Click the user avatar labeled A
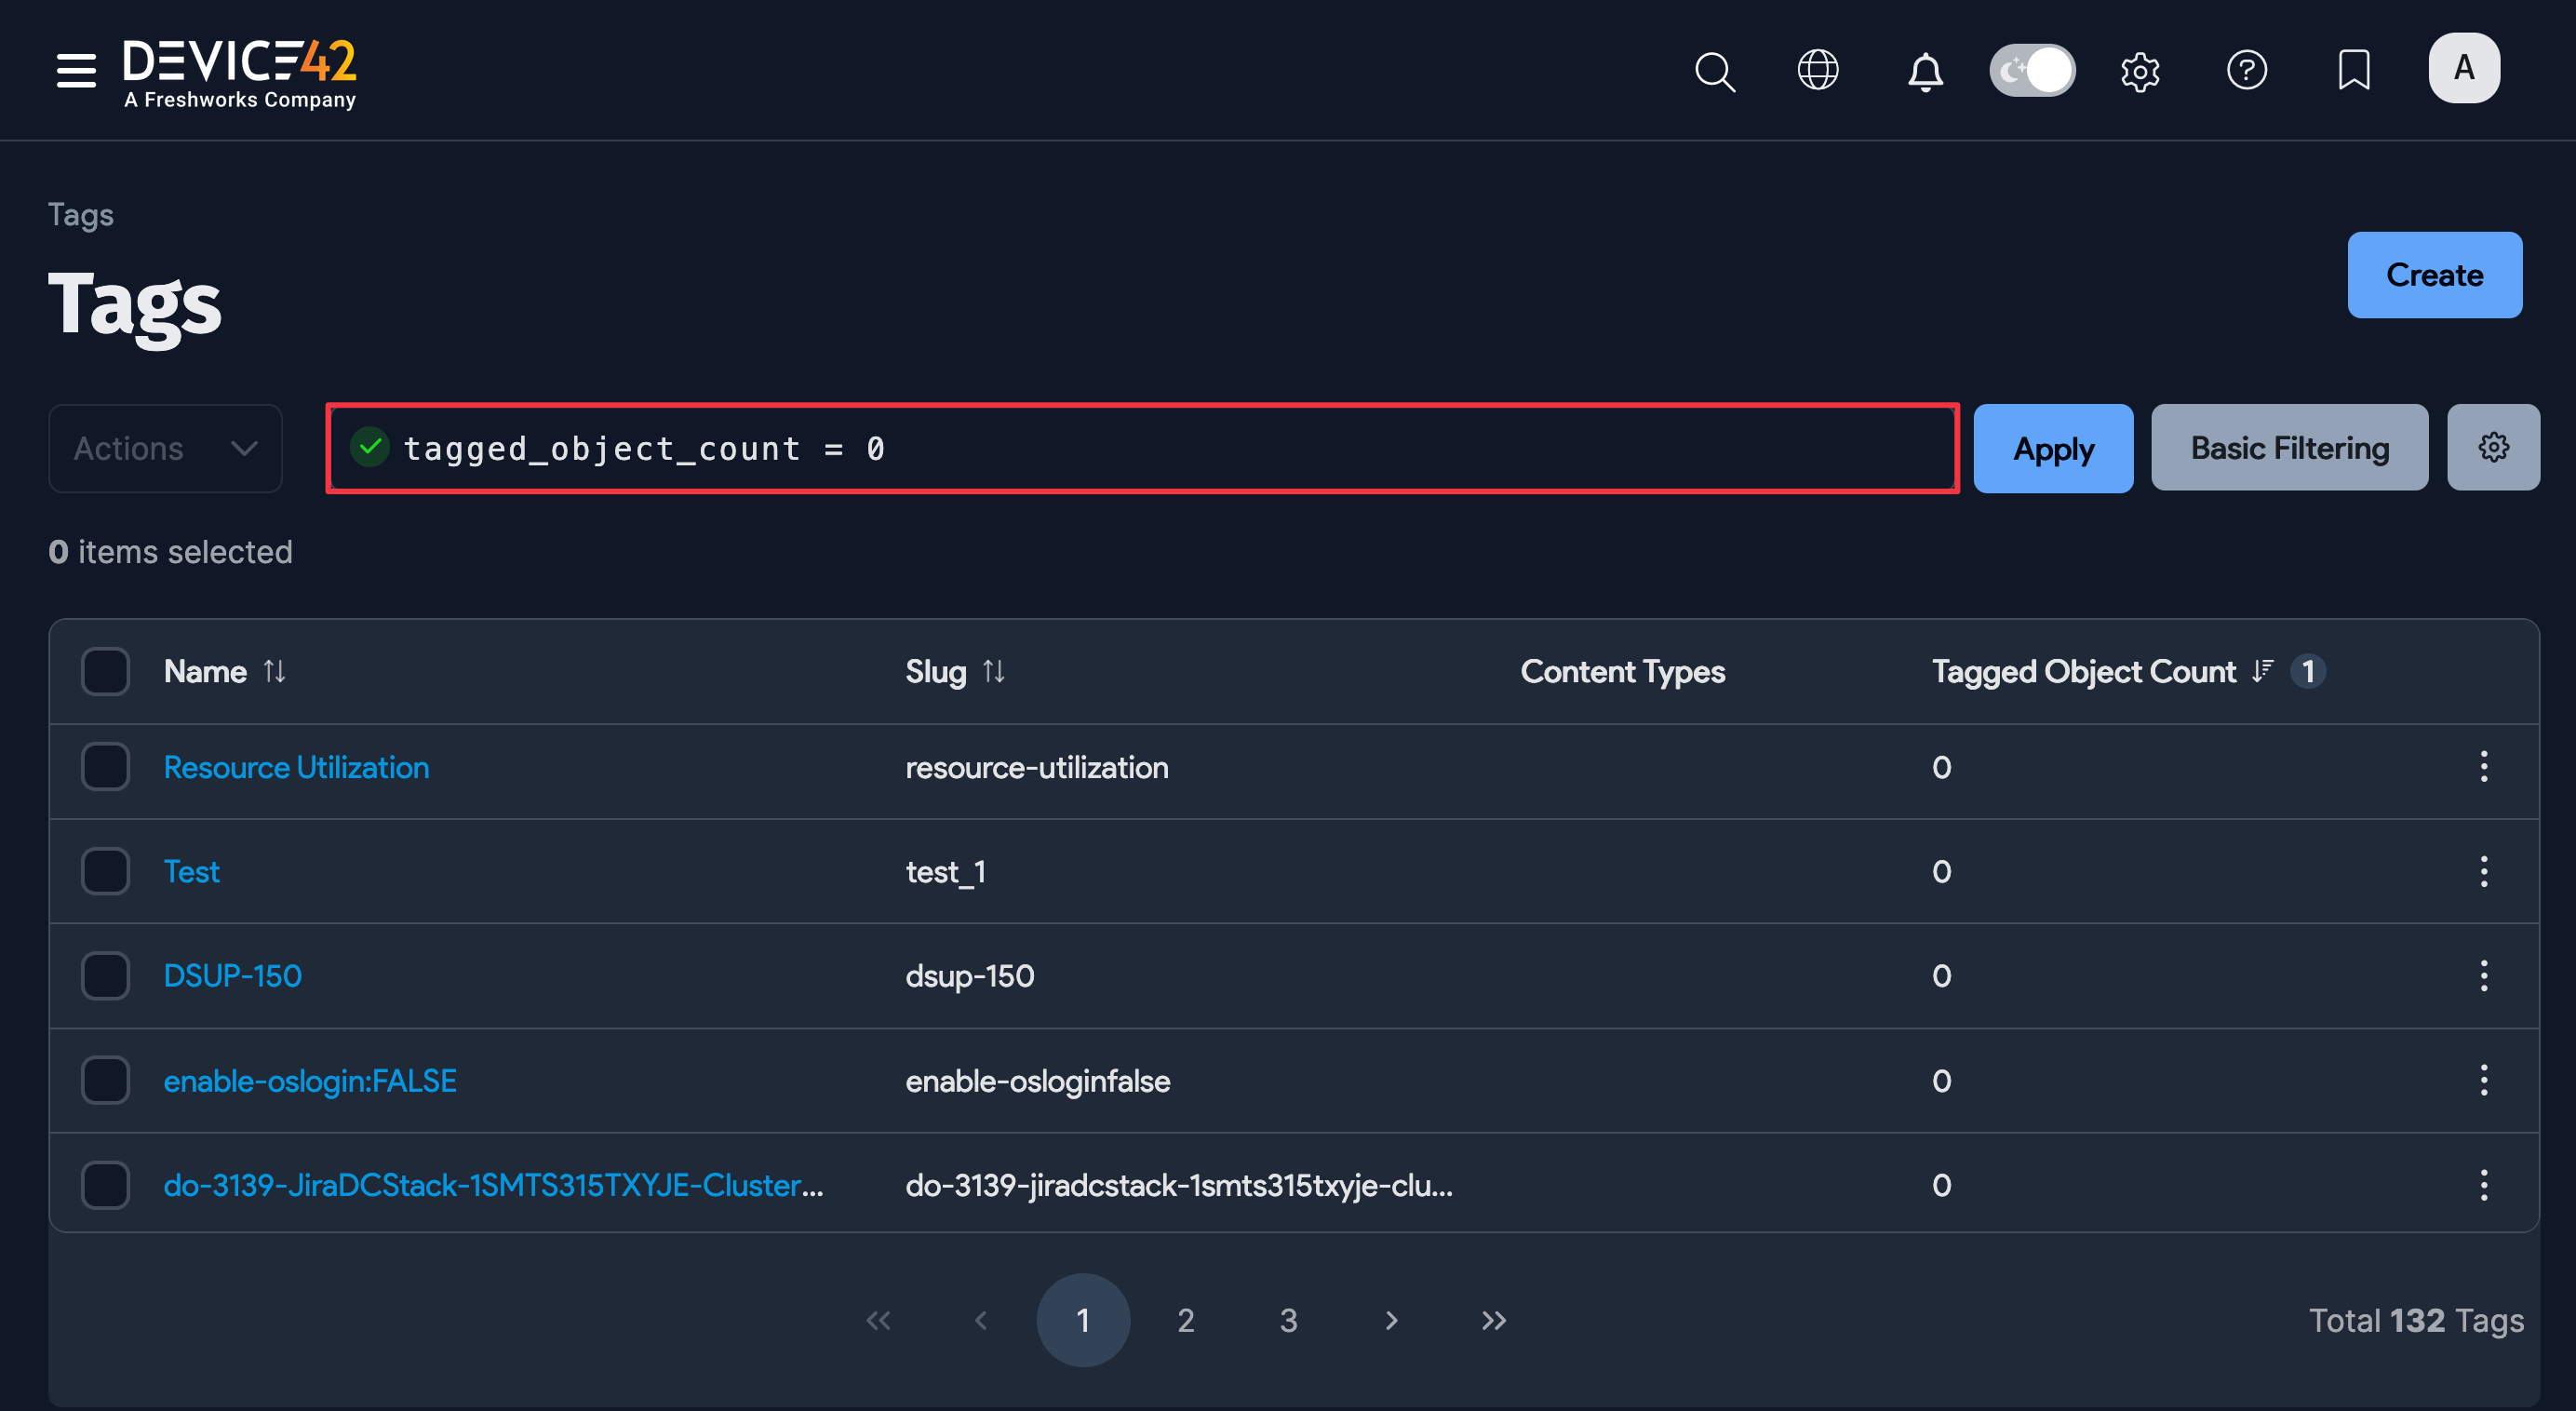Image resolution: width=2576 pixels, height=1411 pixels. click(x=2463, y=68)
